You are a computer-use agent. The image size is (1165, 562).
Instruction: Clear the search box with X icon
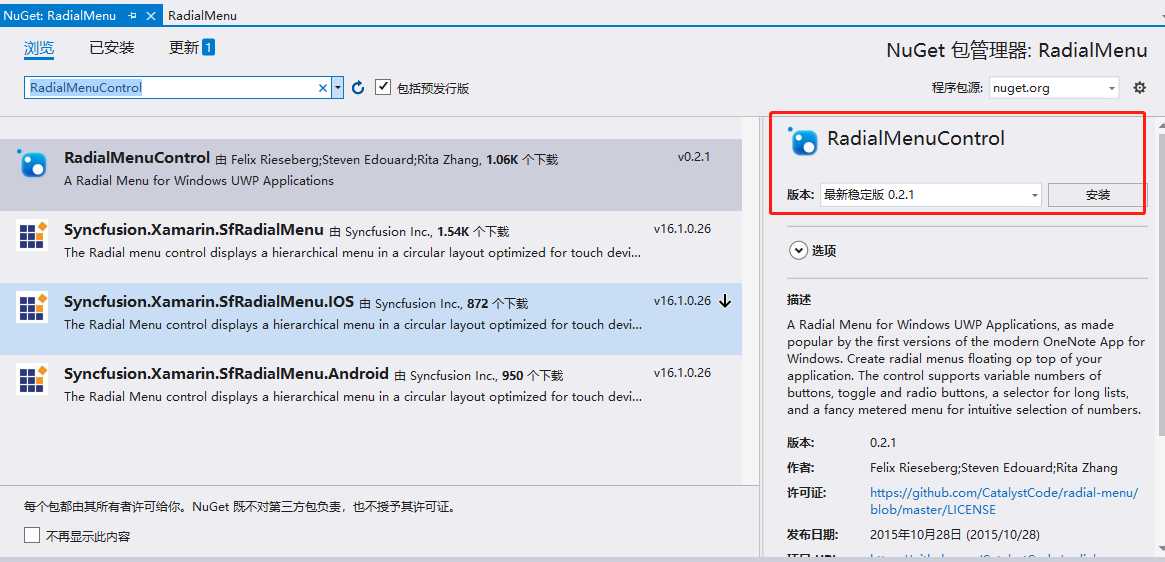coord(322,88)
